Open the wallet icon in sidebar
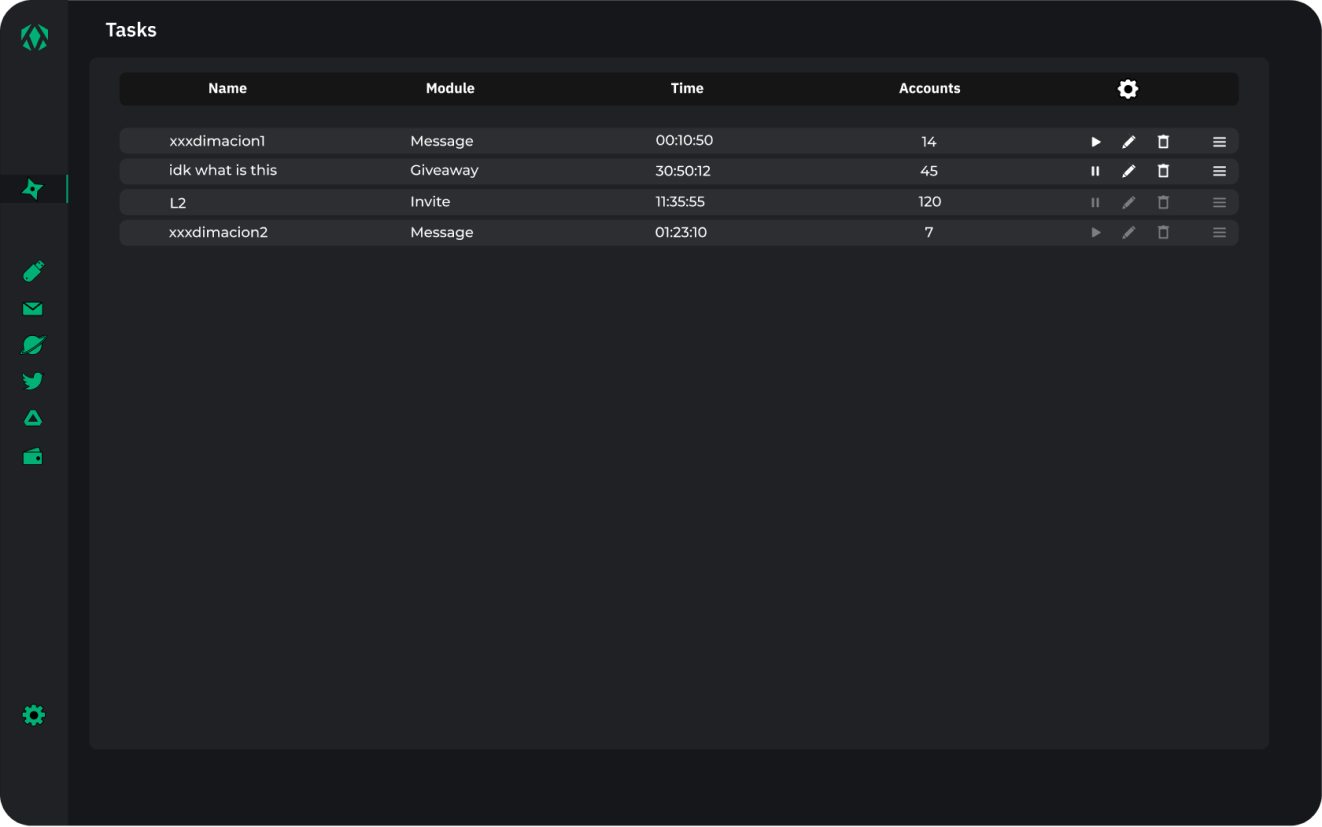Viewport: 1322px width, 827px height. coord(33,457)
